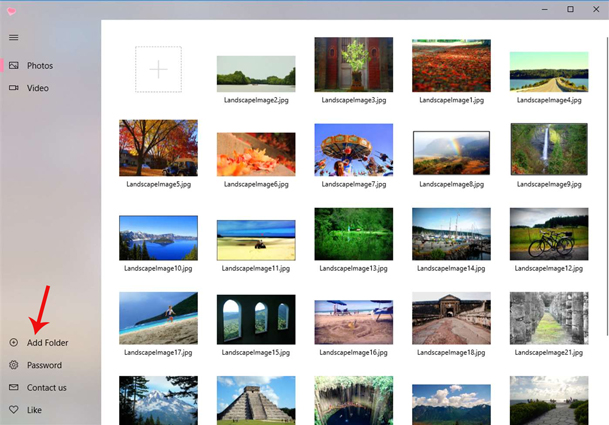Open LandscapeImage2.jpg river thumbnail

(256, 74)
